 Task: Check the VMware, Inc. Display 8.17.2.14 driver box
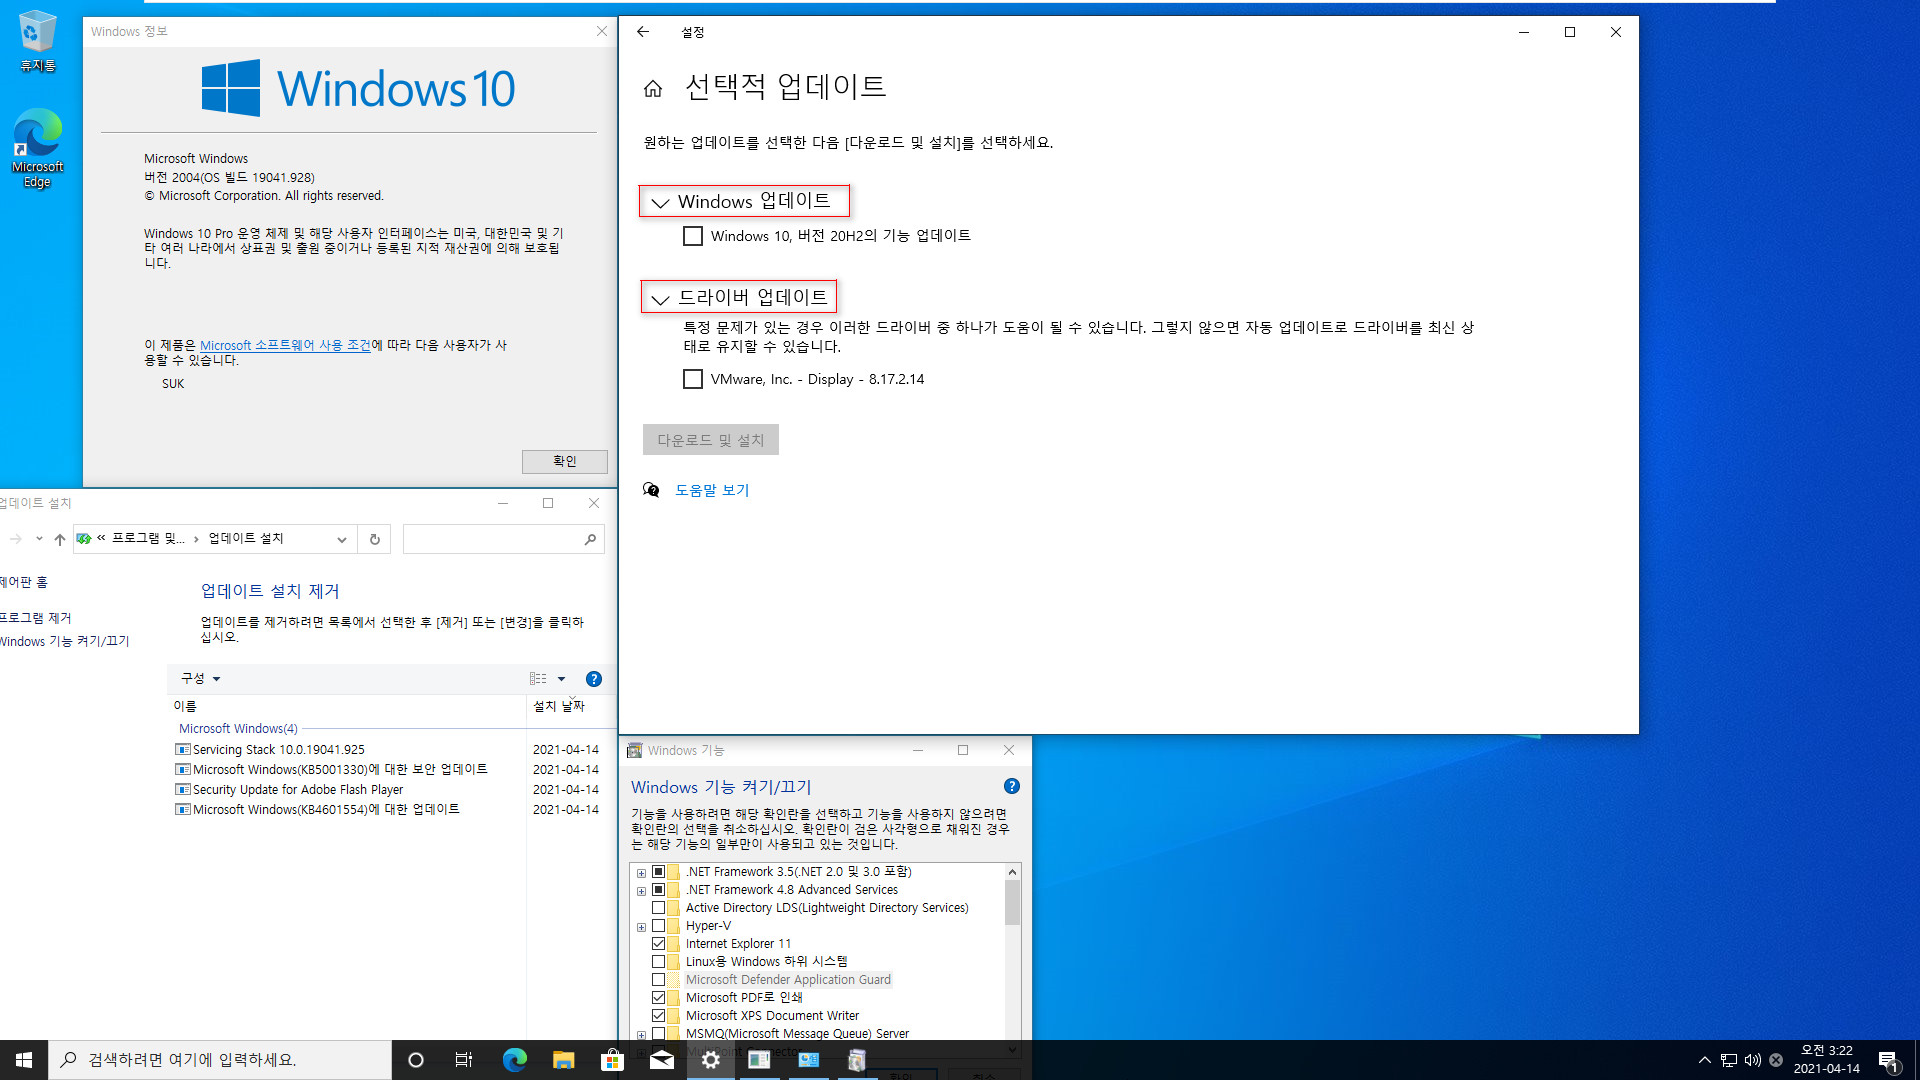point(693,379)
